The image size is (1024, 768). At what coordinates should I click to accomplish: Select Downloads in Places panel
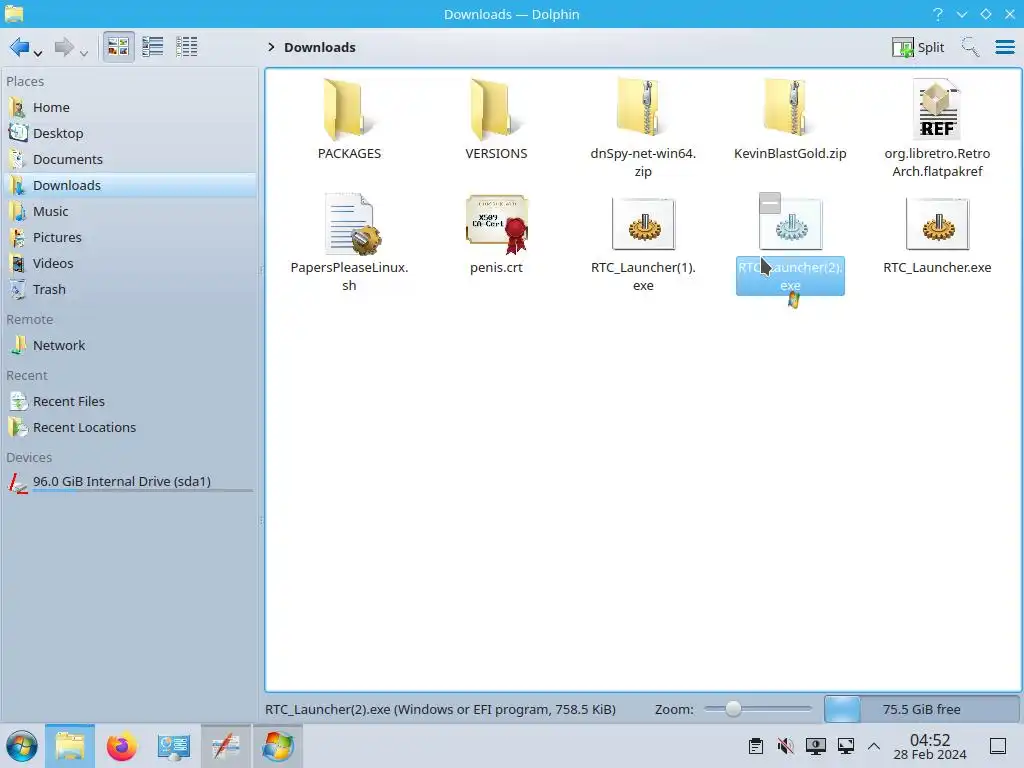click(x=130, y=185)
